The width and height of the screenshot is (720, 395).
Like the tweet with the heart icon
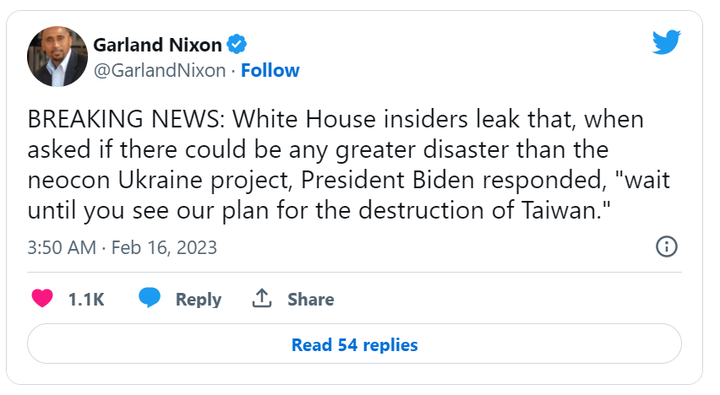point(42,299)
